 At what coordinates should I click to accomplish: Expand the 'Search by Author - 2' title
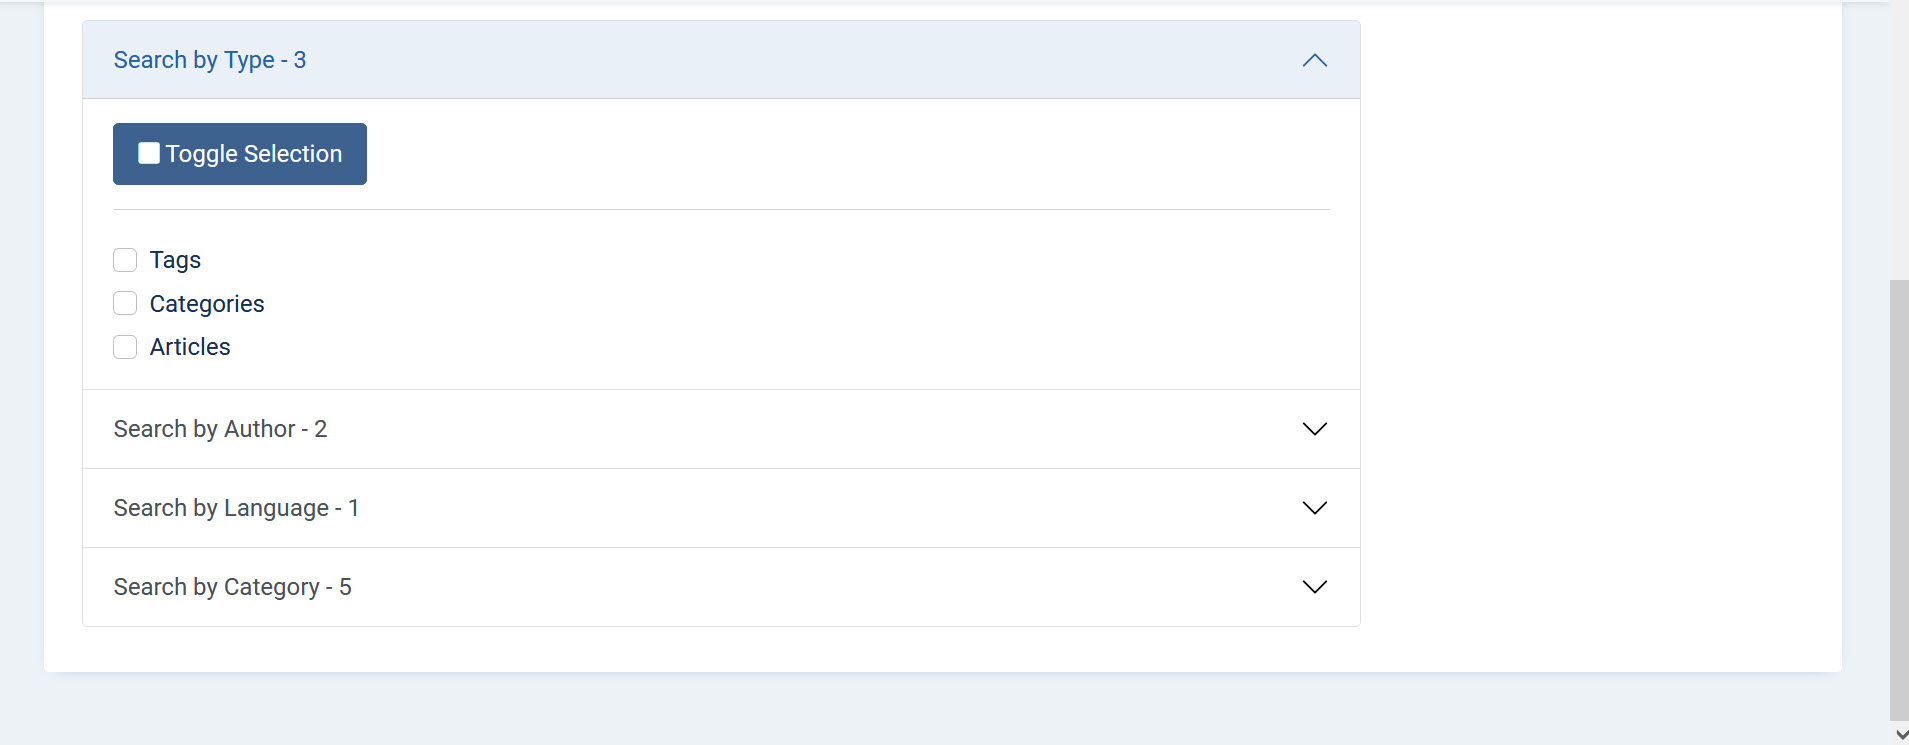(220, 429)
